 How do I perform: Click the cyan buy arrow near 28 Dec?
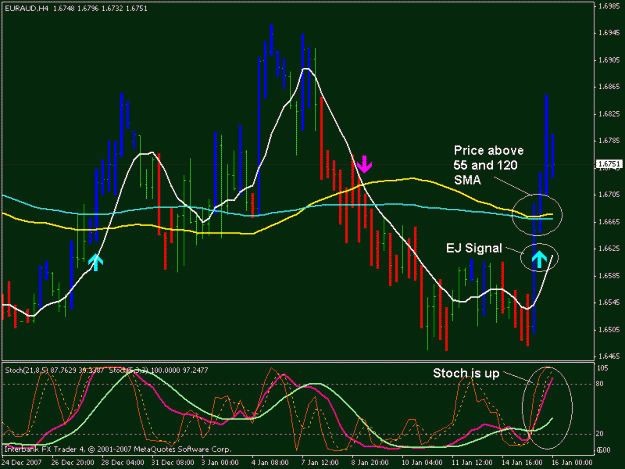pos(96,262)
